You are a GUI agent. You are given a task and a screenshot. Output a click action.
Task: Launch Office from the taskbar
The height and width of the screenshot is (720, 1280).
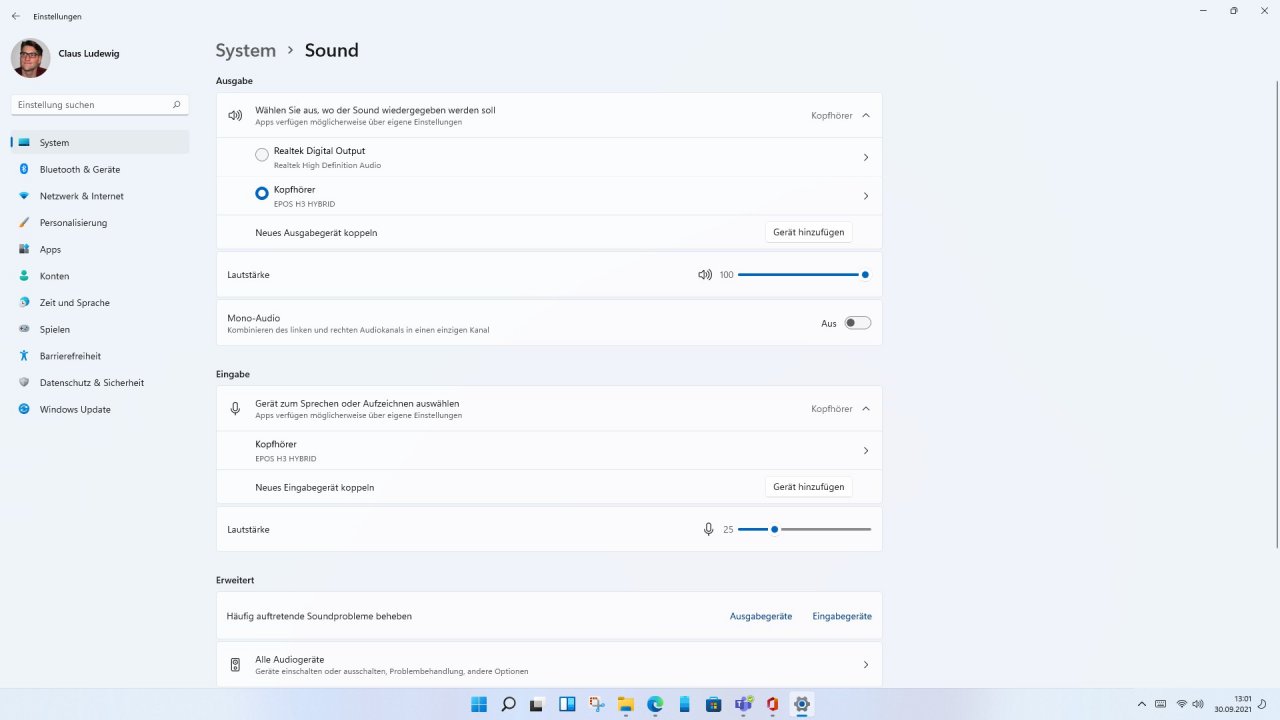[x=772, y=704]
